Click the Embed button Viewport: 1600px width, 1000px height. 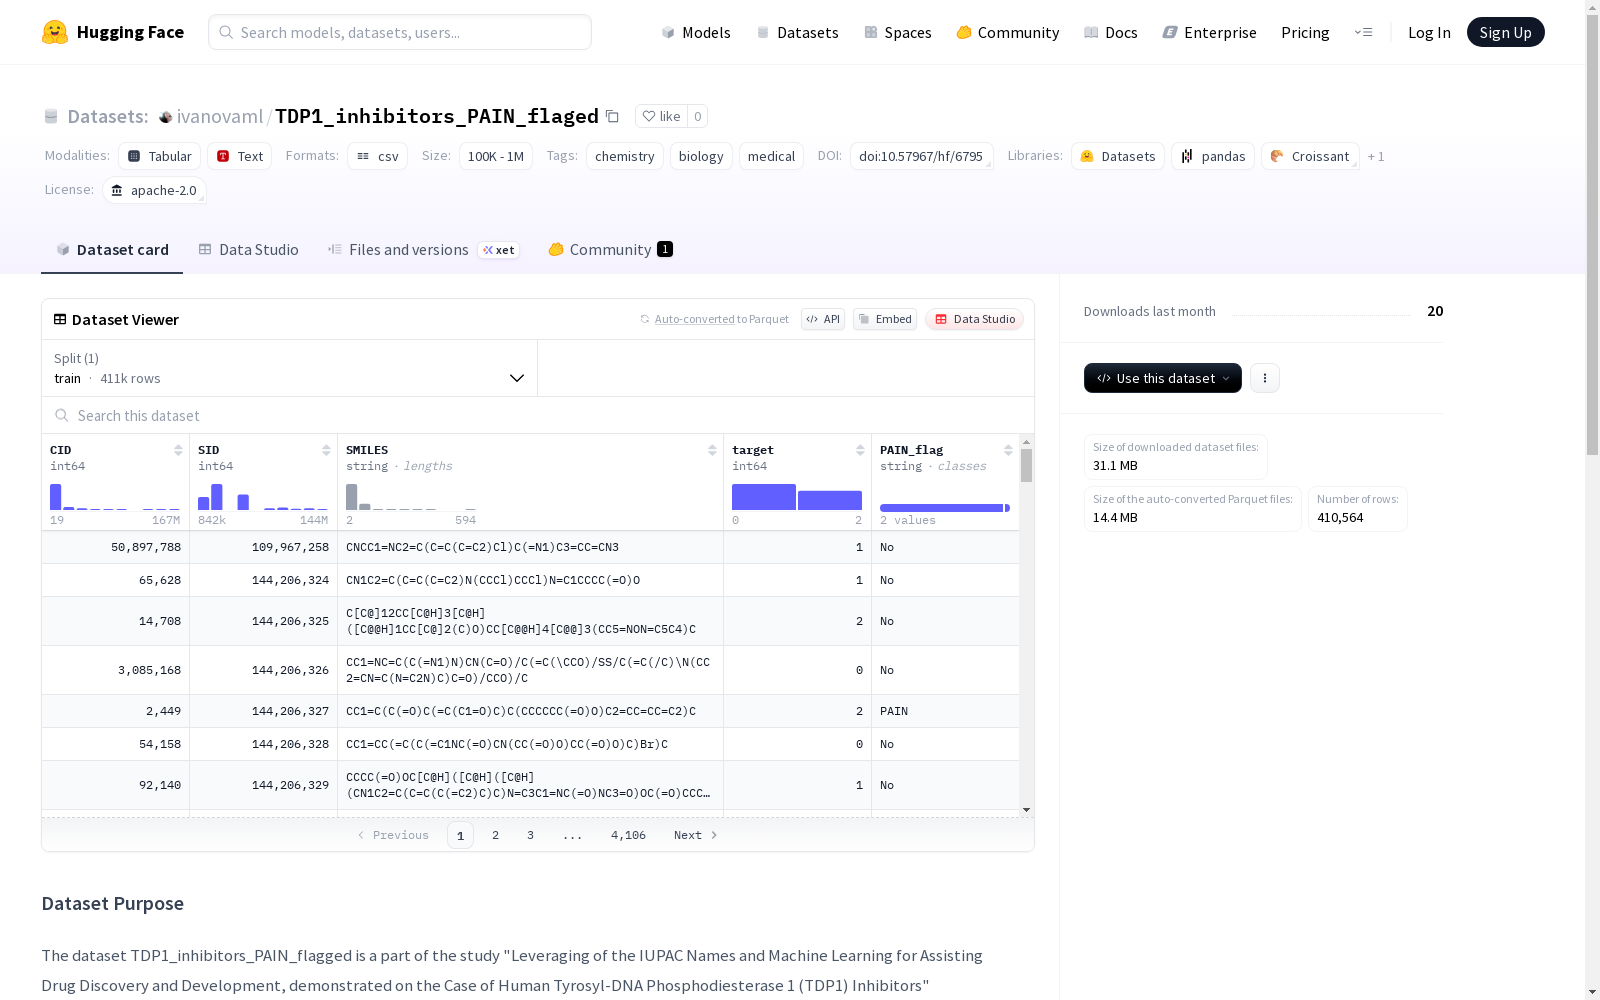click(885, 319)
